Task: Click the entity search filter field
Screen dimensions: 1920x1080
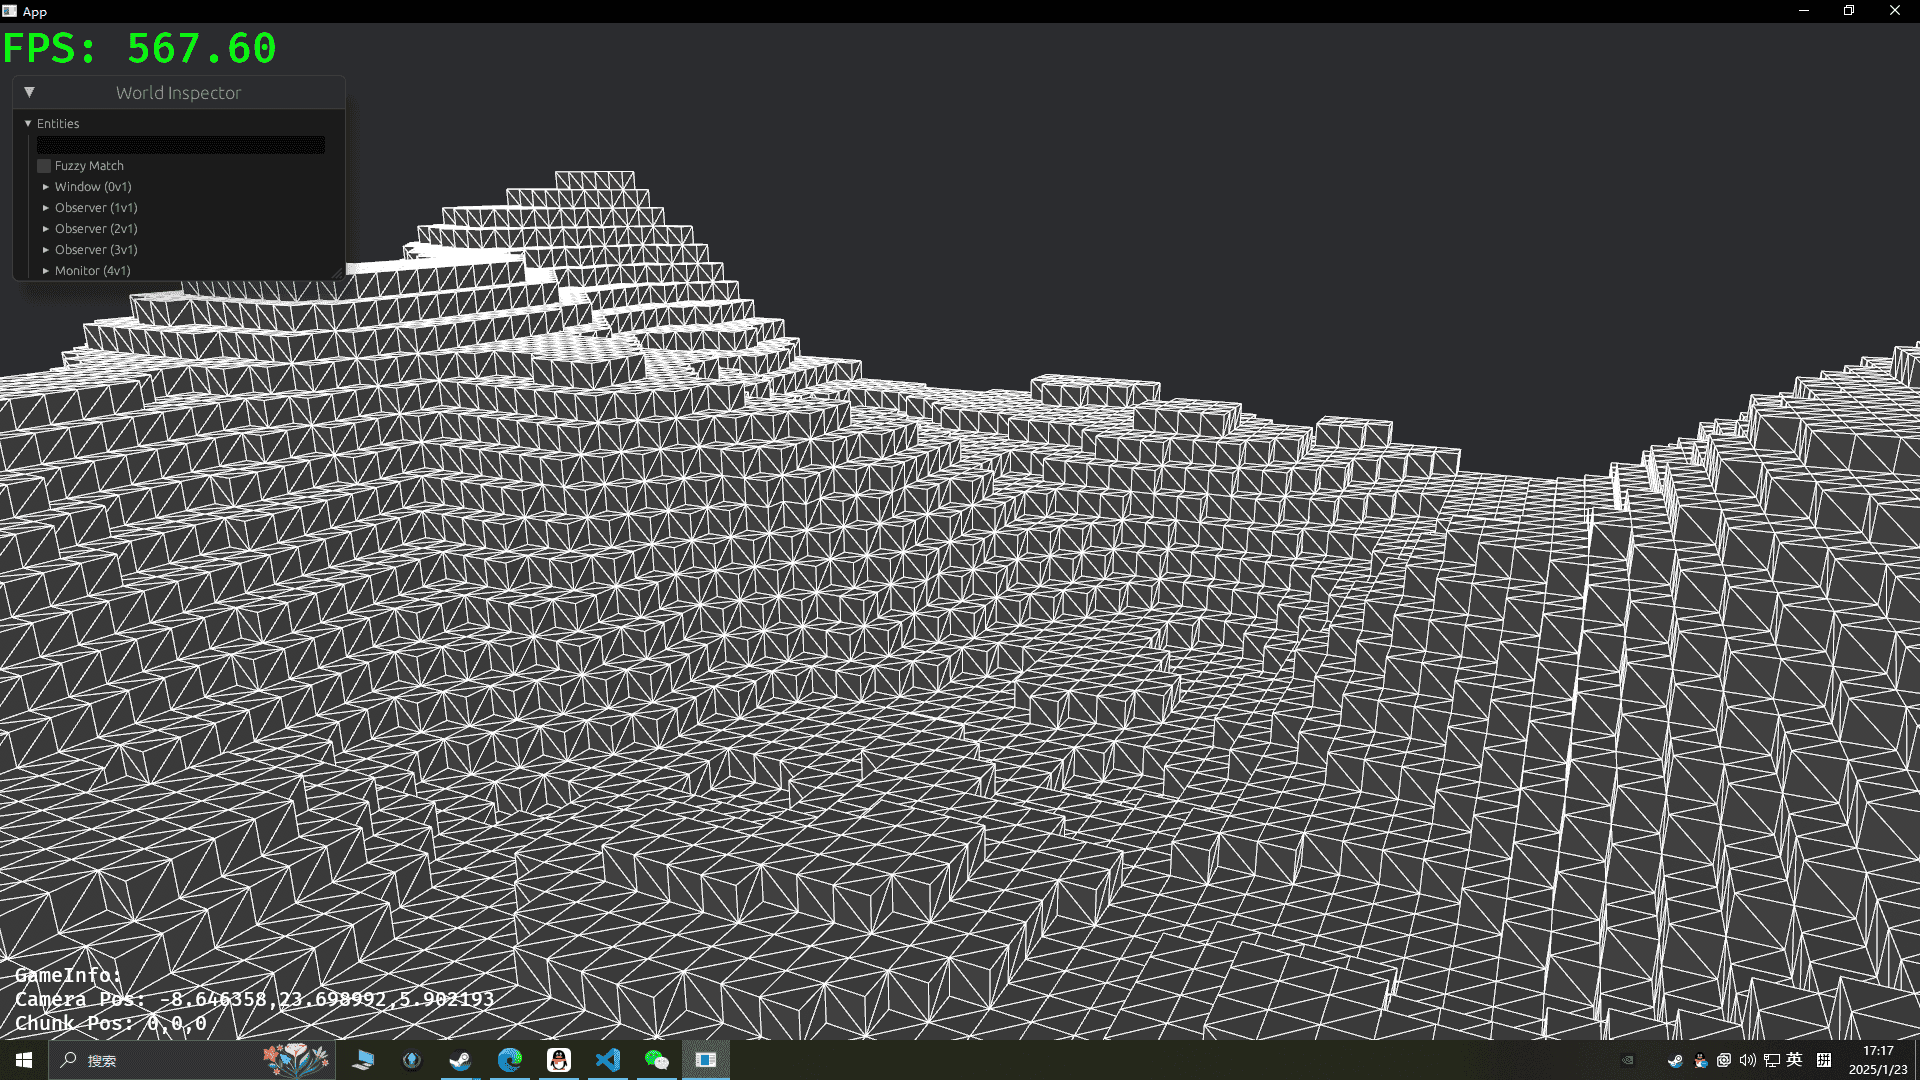Action: pyautogui.click(x=181, y=145)
